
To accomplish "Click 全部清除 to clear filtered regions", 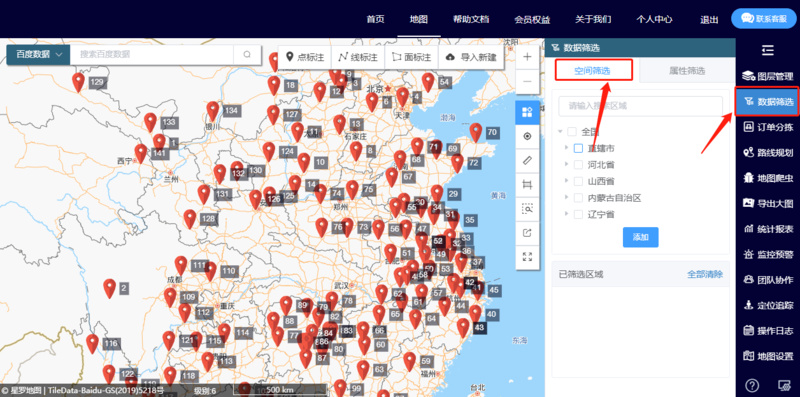I will click(705, 274).
